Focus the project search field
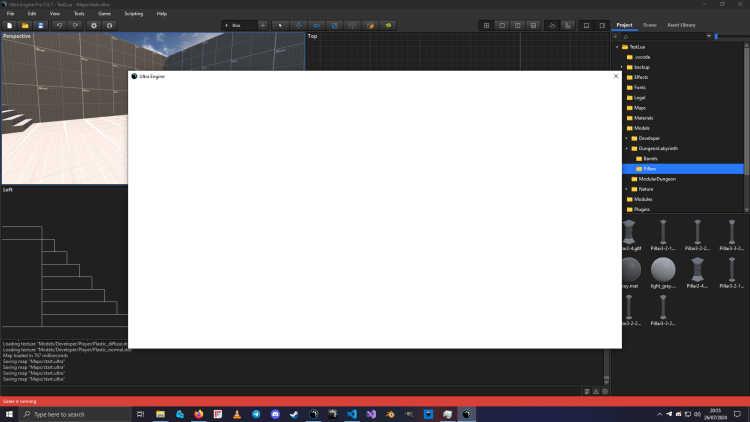The image size is (750, 422). tap(663, 36)
